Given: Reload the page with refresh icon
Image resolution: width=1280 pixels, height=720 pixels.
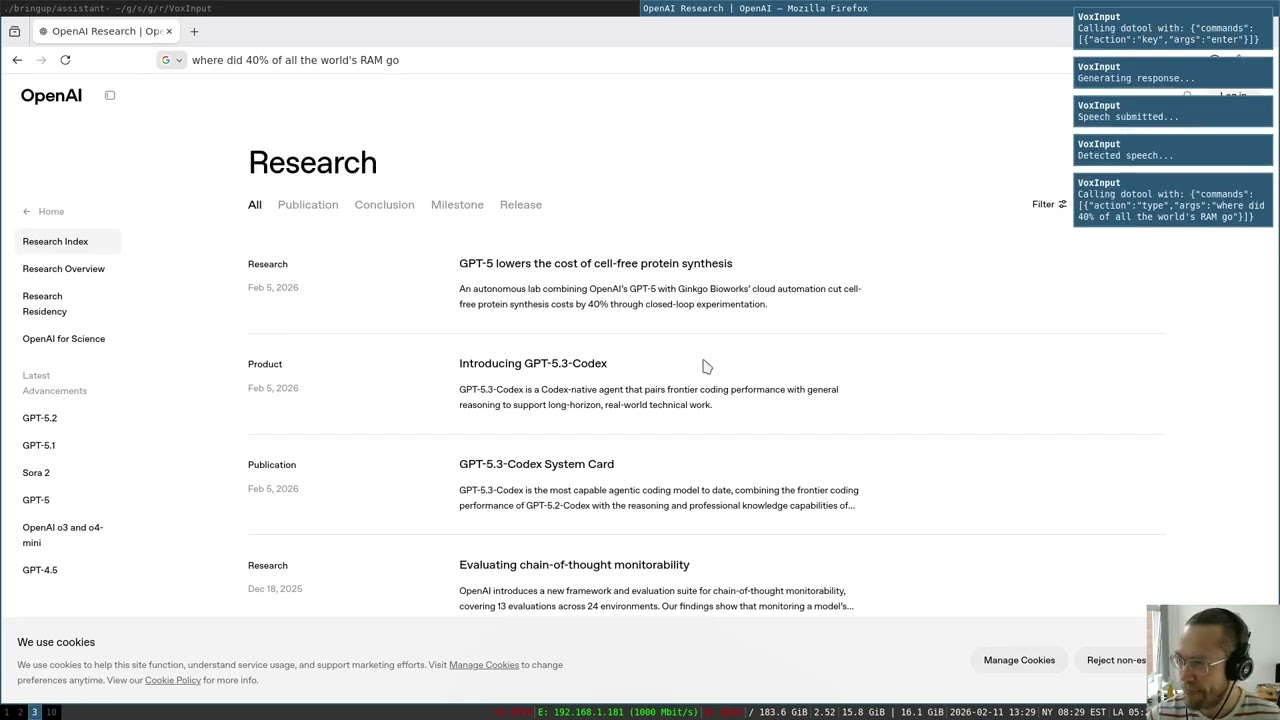Looking at the screenshot, I should pyautogui.click(x=65, y=60).
